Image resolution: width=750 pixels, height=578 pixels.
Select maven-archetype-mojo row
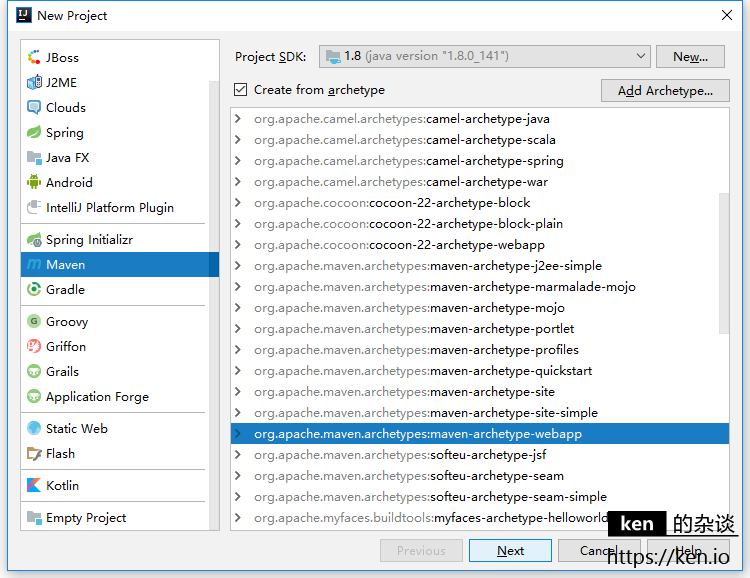(x=479, y=308)
